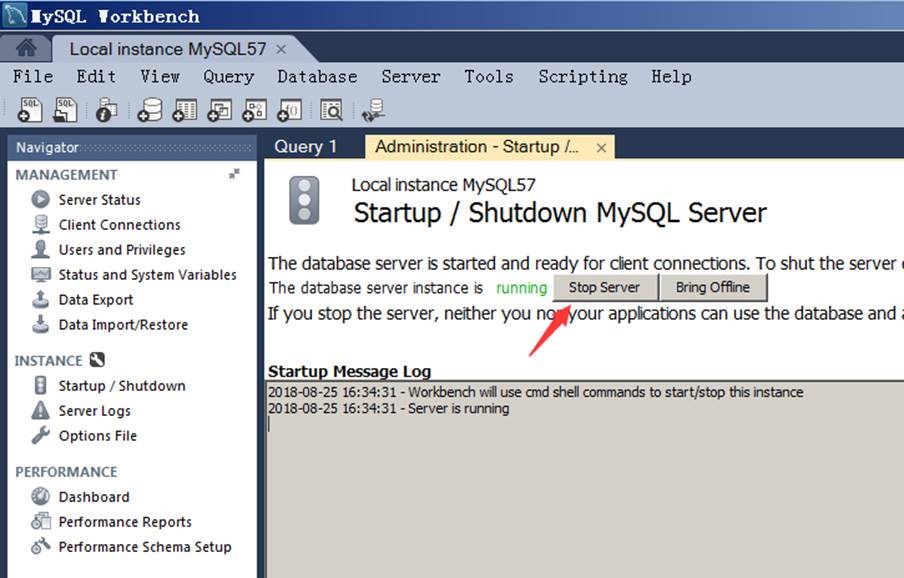Click the Stop Server button
The height and width of the screenshot is (578, 904).
[x=605, y=287]
